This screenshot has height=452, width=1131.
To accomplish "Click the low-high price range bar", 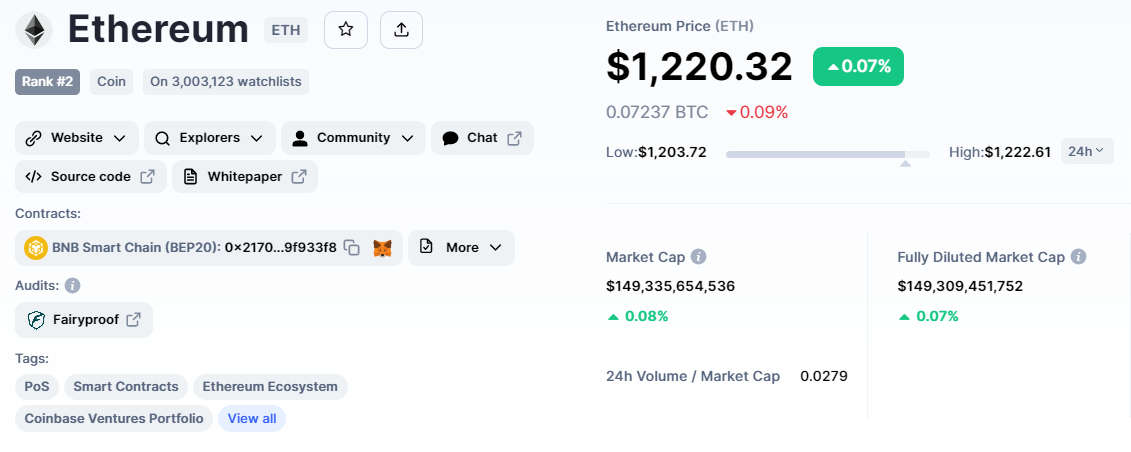I will pyautogui.click(x=827, y=154).
